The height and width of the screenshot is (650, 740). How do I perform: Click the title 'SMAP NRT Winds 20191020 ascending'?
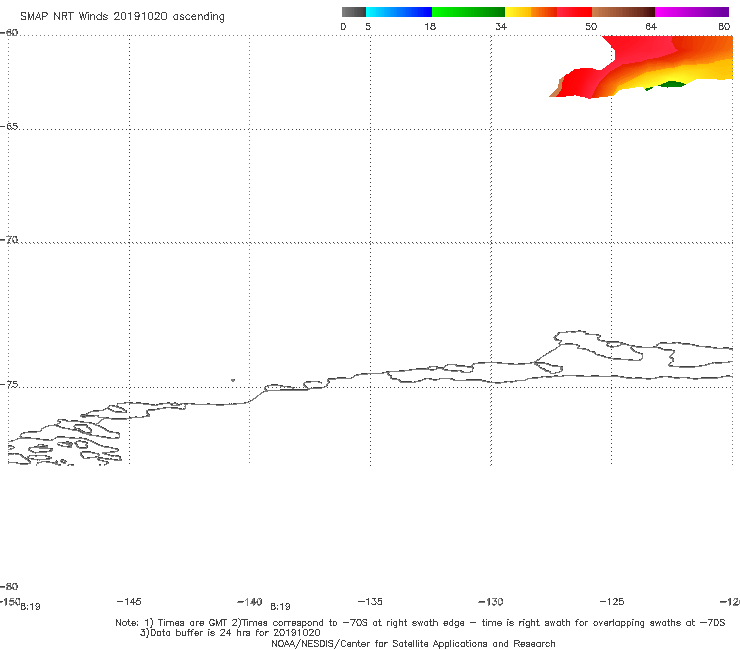pyautogui.click(x=122, y=17)
